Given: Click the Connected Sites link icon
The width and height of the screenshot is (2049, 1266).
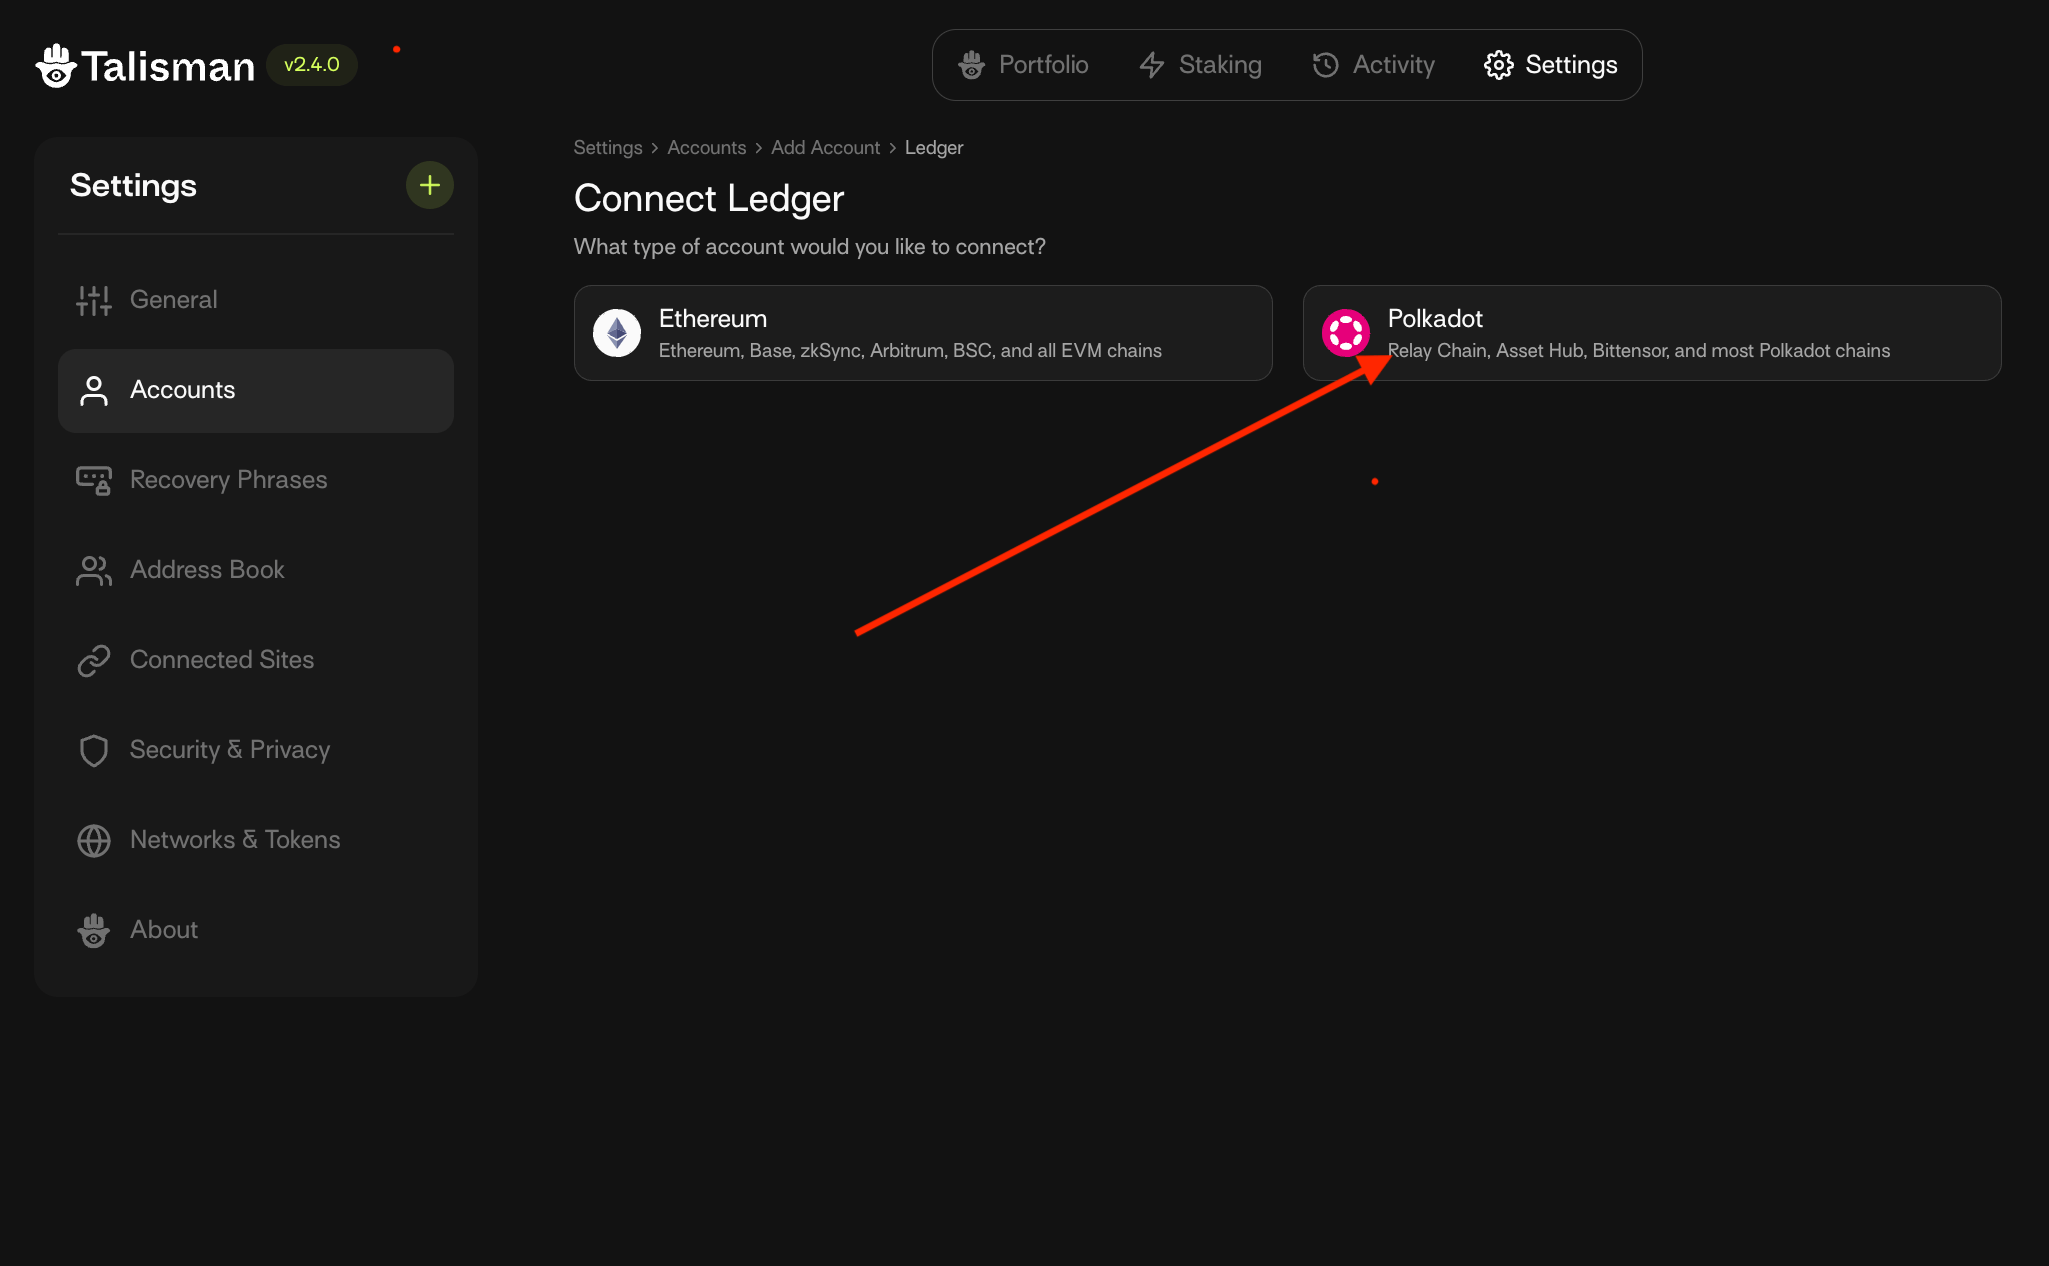Looking at the screenshot, I should pos(94,660).
